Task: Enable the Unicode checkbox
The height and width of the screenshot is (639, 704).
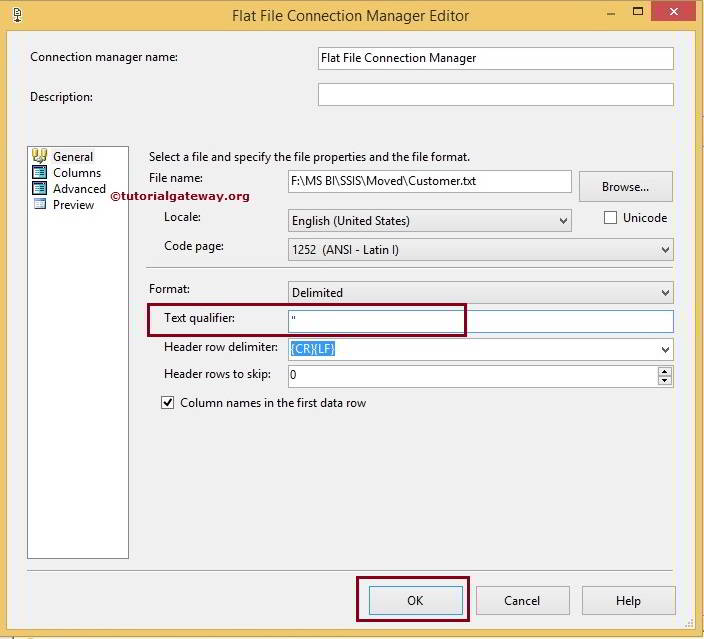Action: (610, 218)
